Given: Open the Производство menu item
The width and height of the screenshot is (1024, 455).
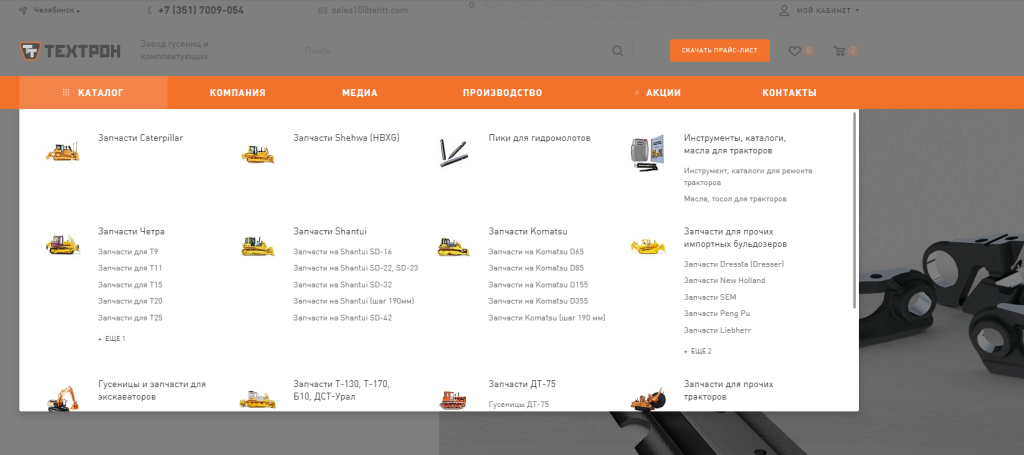Looking at the screenshot, I should 502,93.
